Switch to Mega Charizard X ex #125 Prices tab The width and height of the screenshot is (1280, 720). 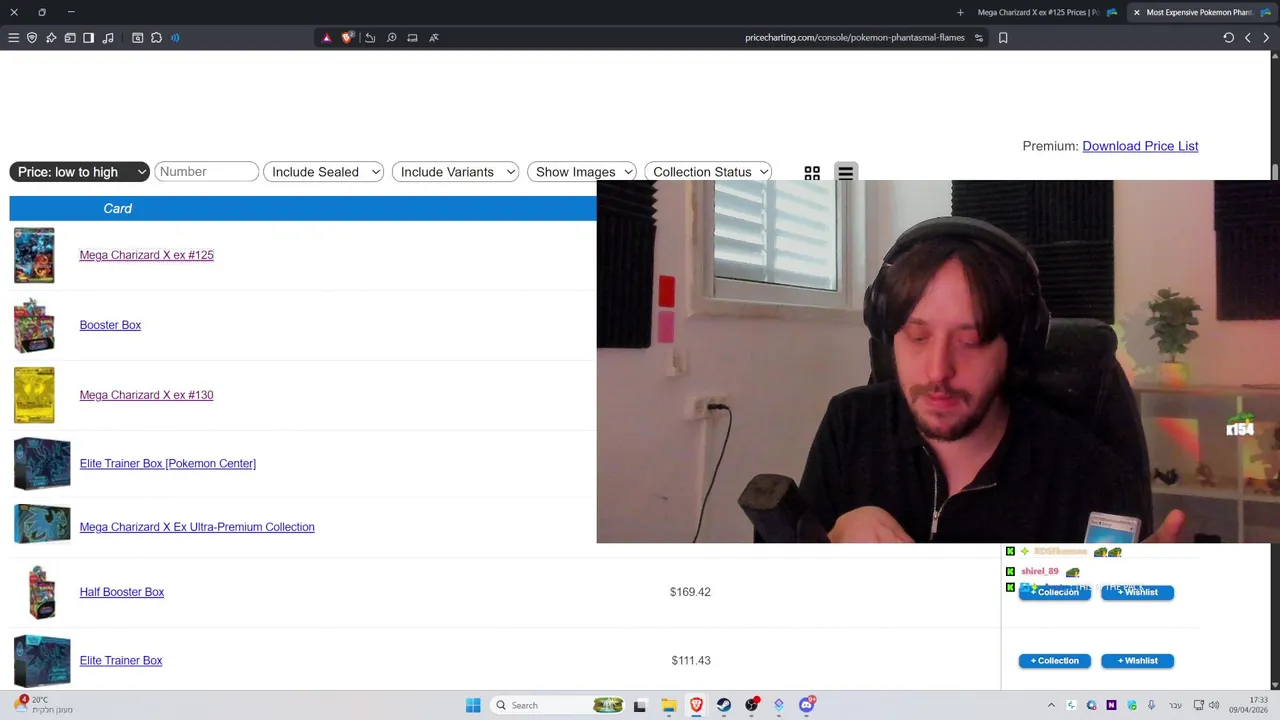pyautogui.click(x=1046, y=12)
